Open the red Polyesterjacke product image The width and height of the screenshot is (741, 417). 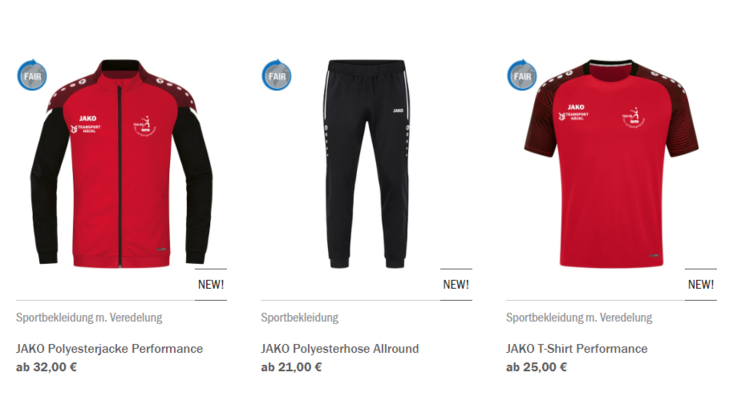tap(121, 163)
